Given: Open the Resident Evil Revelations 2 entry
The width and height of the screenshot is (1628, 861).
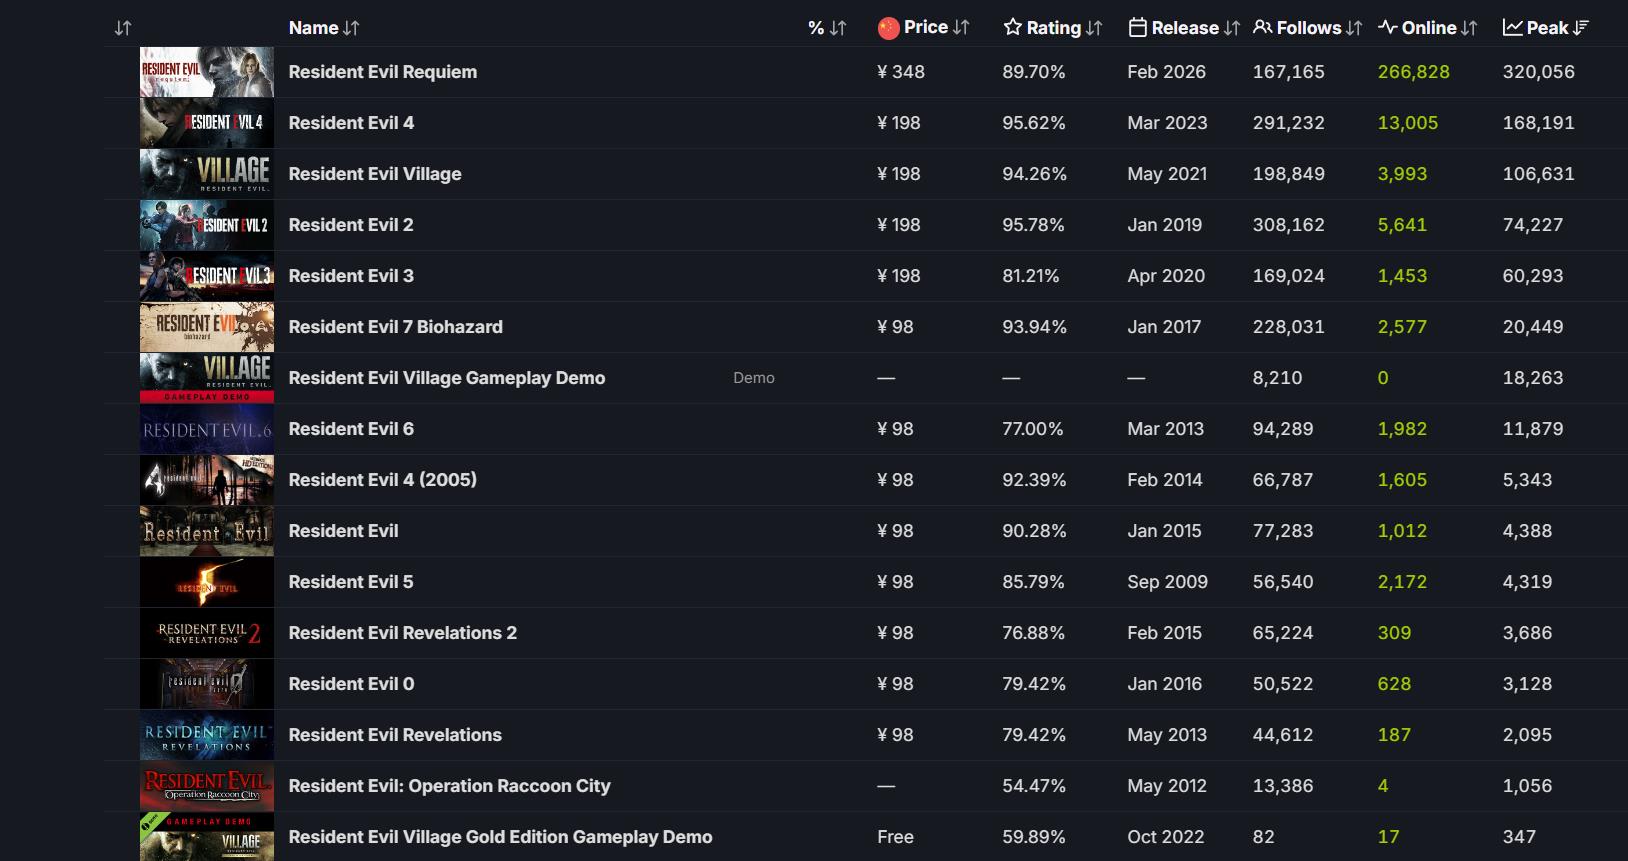Looking at the screenshot, I should (x=402, y=633).
